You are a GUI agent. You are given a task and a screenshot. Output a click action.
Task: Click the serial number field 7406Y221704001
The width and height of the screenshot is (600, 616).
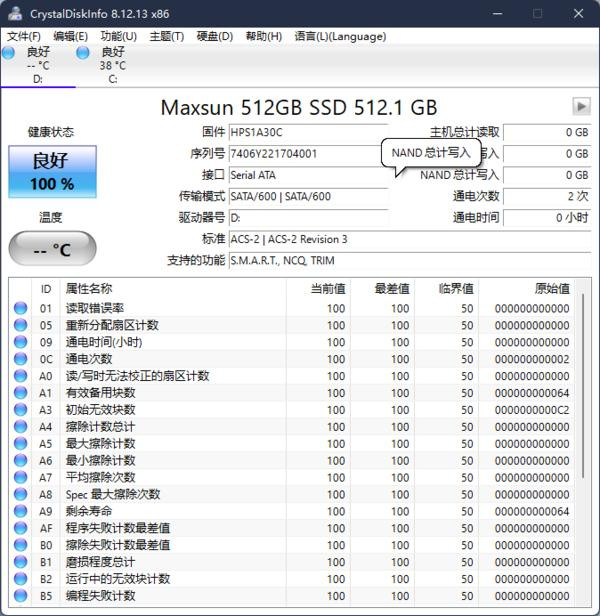point(308,154)
